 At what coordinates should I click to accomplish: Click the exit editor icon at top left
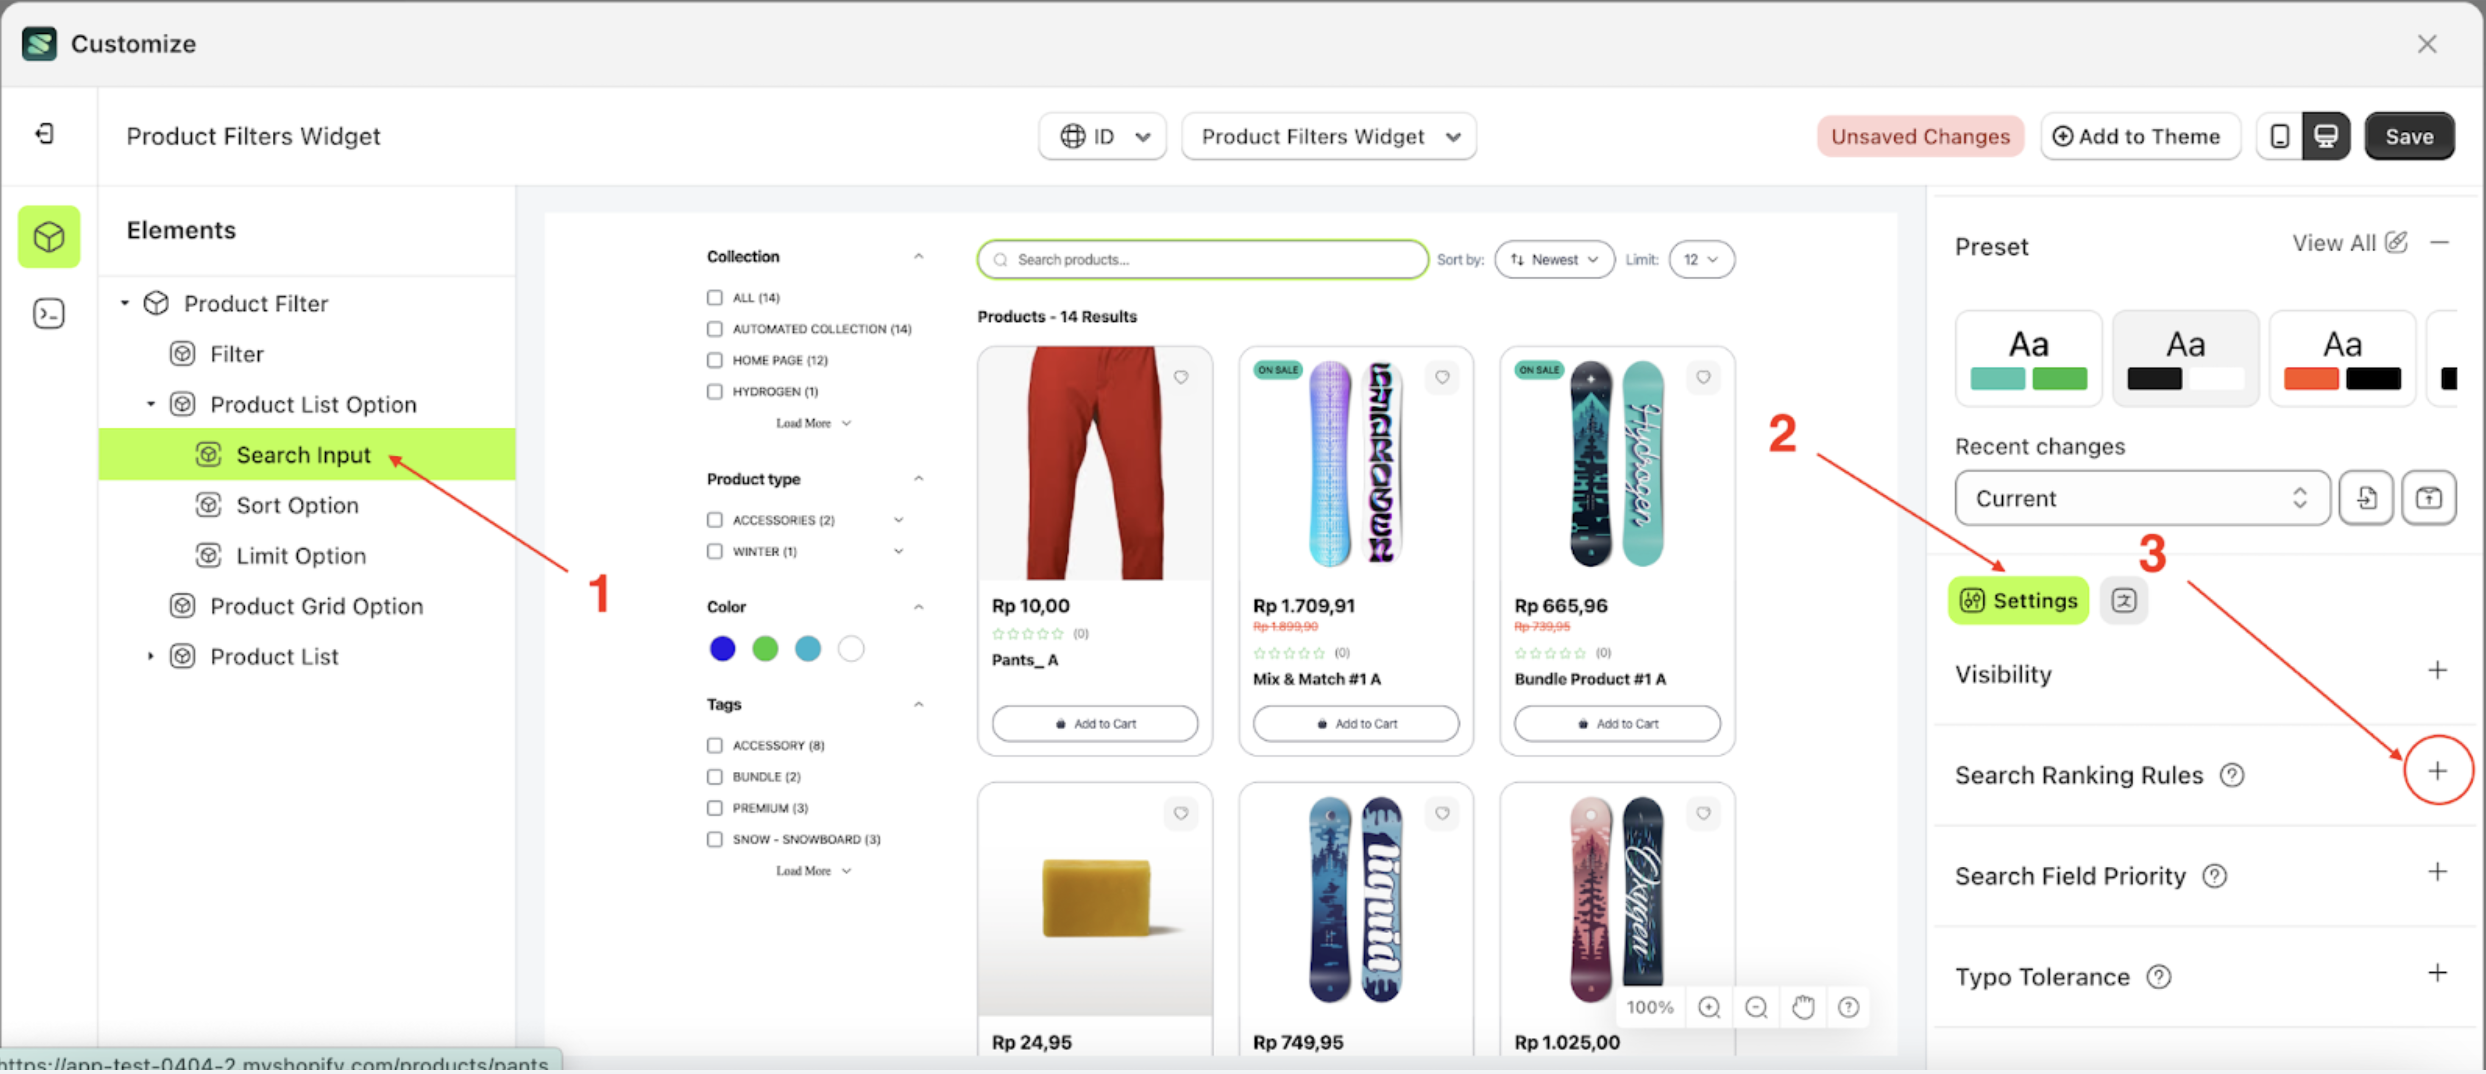(x=45, y=134)
